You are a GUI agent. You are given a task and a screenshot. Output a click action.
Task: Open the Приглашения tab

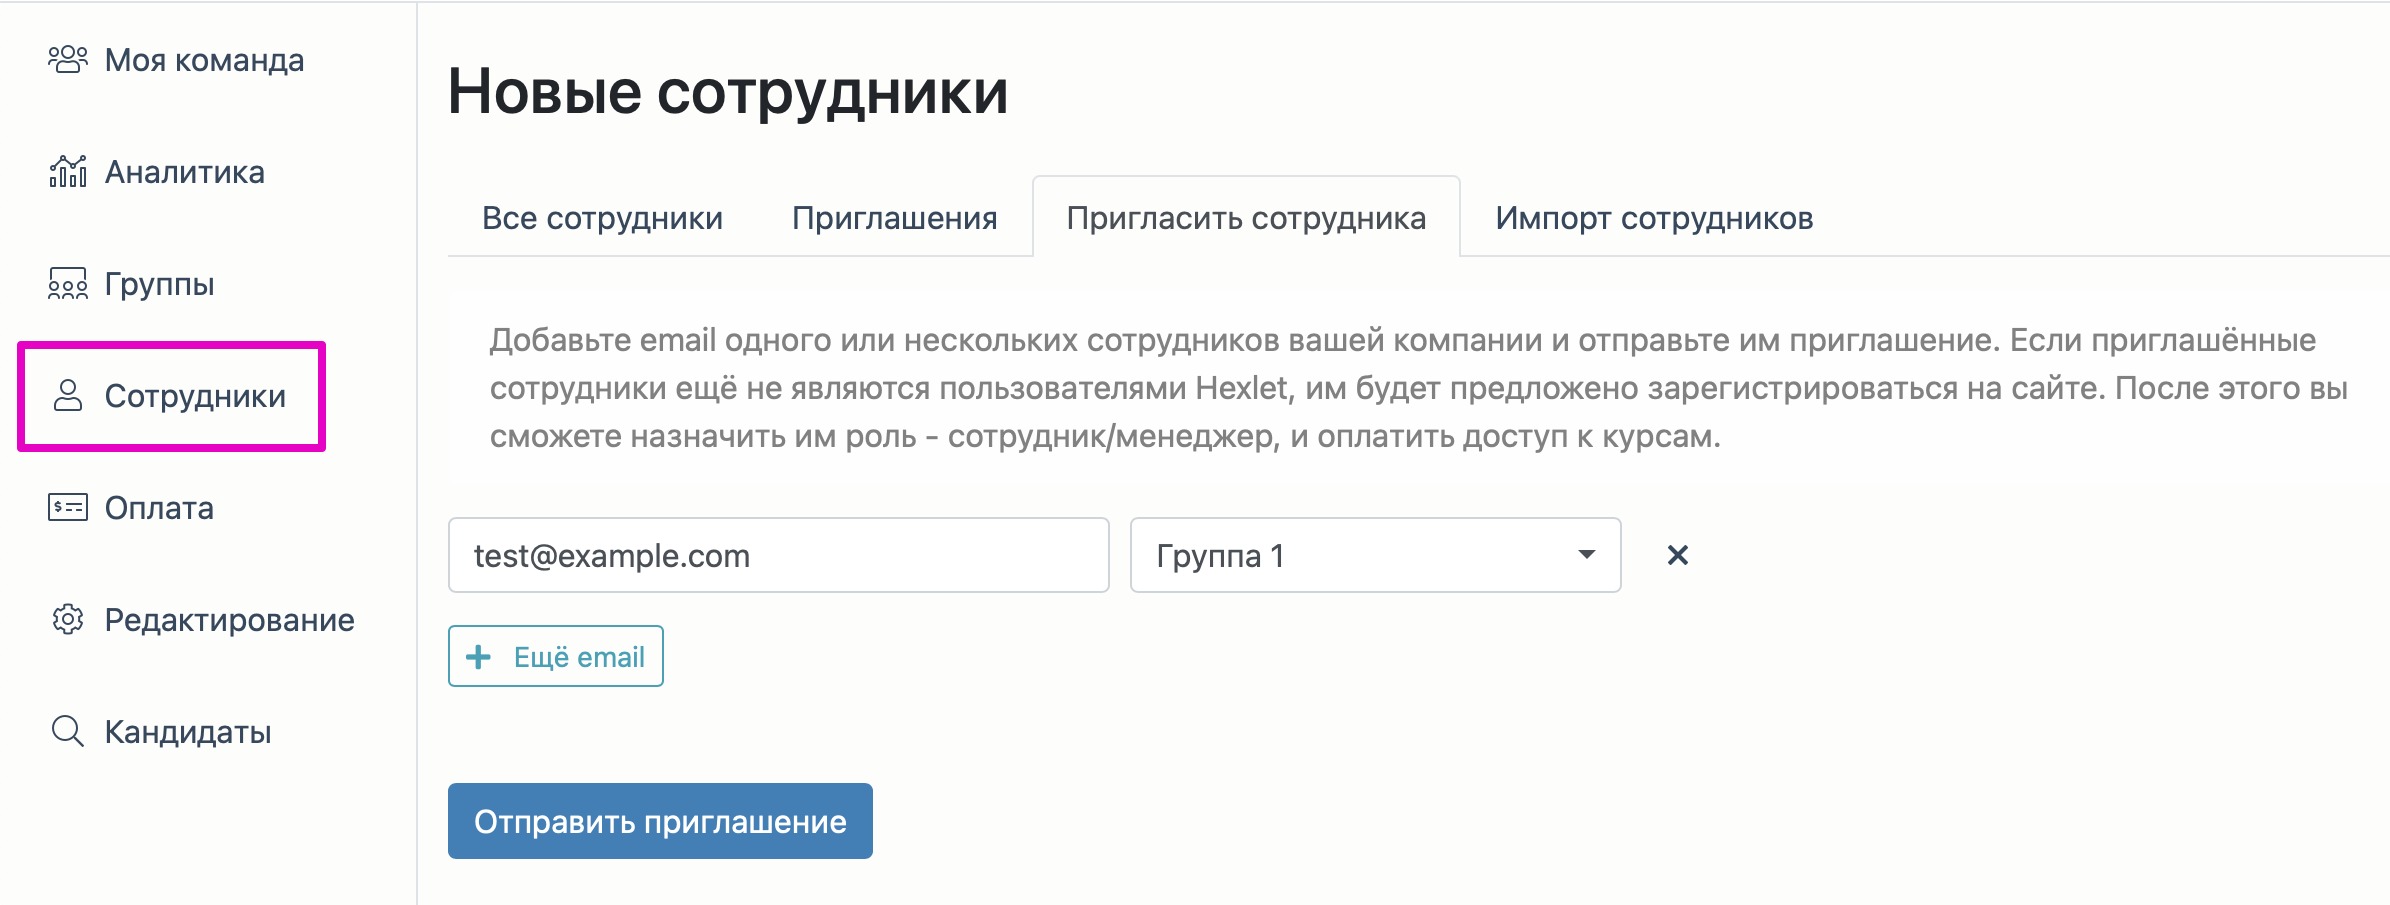coord(894,218)
